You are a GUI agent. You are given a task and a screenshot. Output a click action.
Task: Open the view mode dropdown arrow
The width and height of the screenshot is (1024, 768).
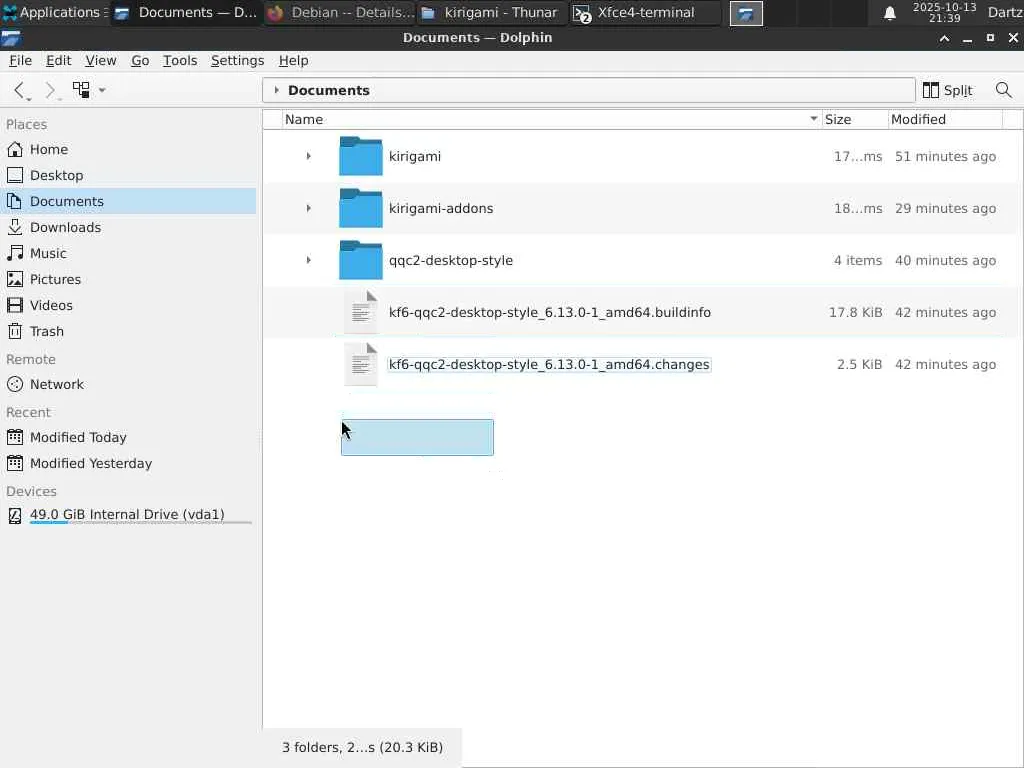[102, 90]
